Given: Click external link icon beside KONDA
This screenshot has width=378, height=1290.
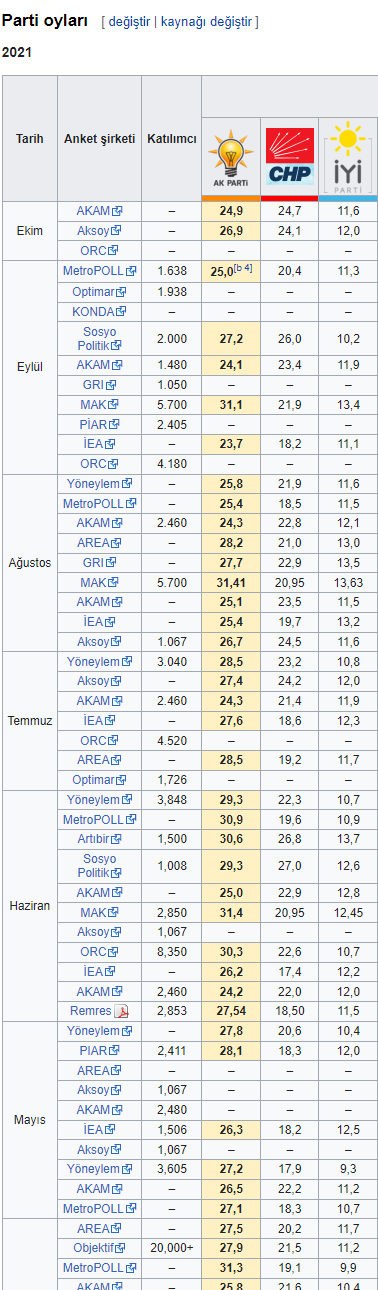Looking at the screenshot, I should [x=122, y=312].
